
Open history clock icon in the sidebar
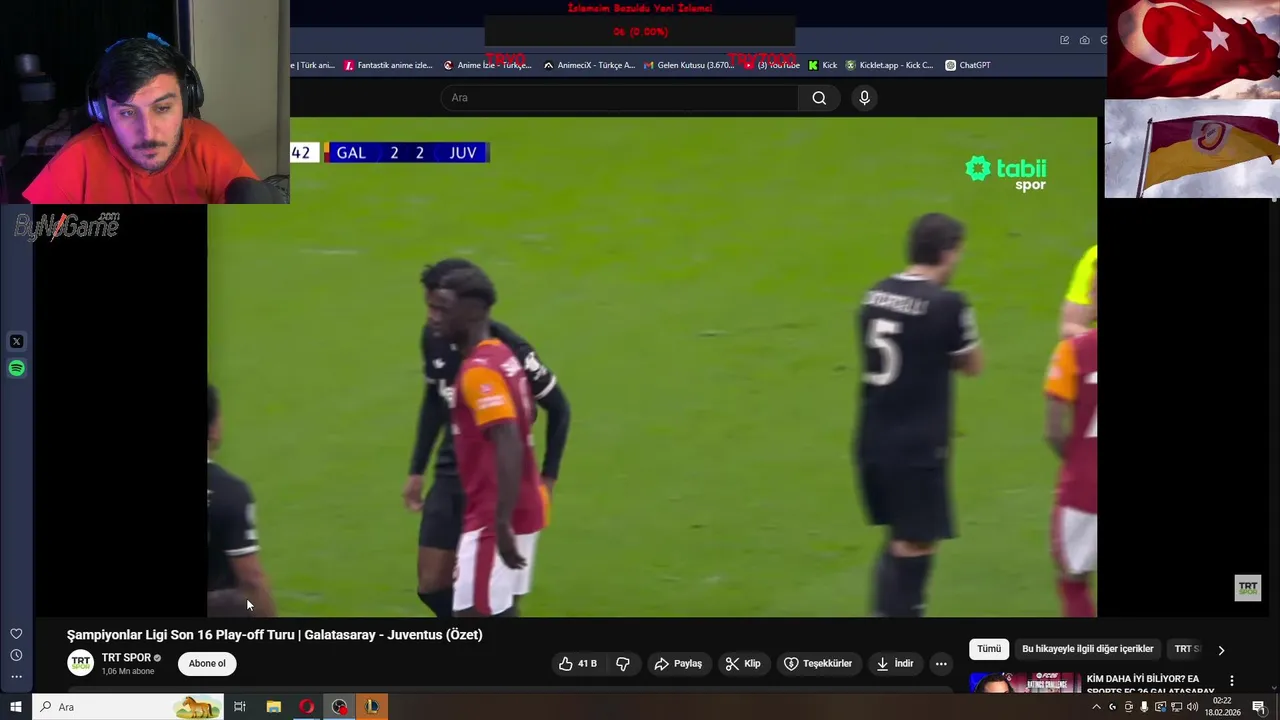point(16,655)
